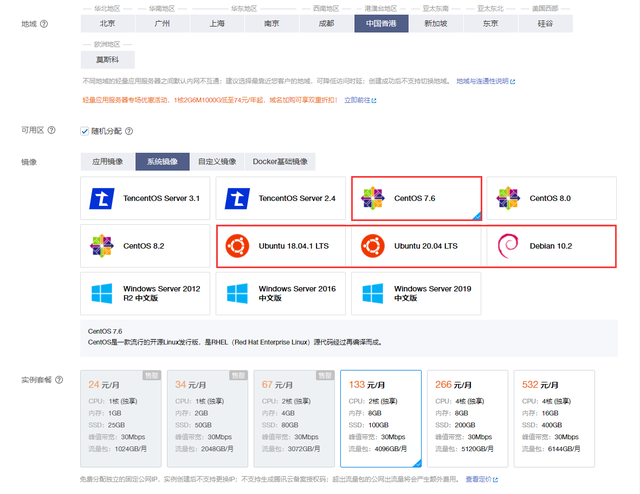
Task: Click help icon next to 随机分配
Action: [129, 131]
